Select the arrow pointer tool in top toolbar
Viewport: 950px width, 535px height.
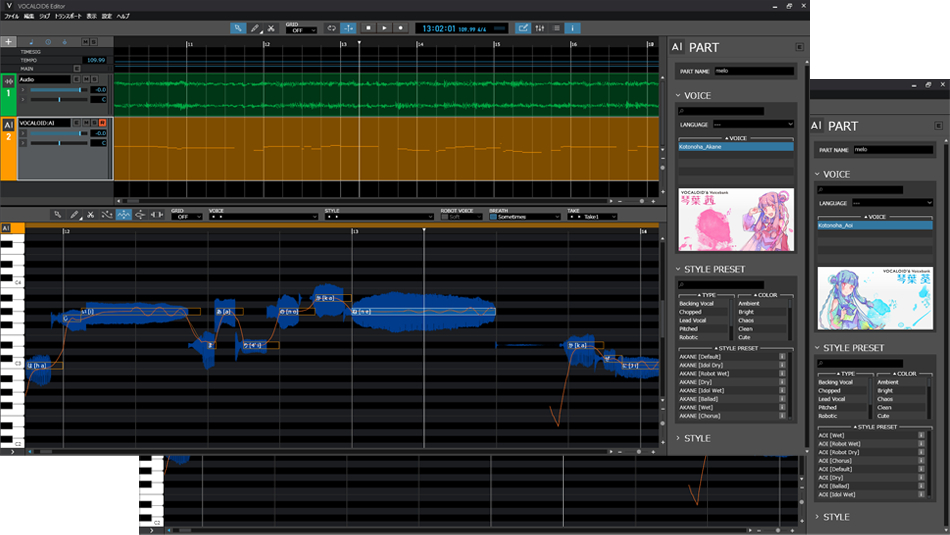tap(238, 28)
